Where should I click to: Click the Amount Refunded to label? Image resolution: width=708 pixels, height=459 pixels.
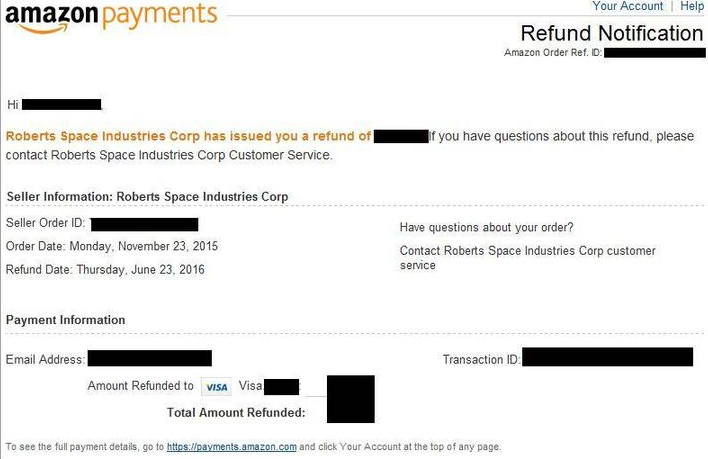pos(140,386)
